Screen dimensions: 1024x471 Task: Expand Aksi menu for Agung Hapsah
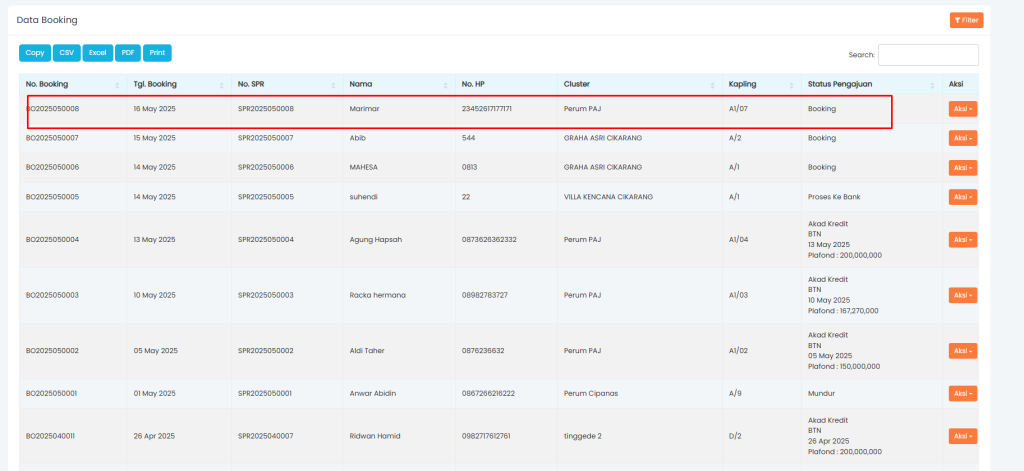point(963,240)
